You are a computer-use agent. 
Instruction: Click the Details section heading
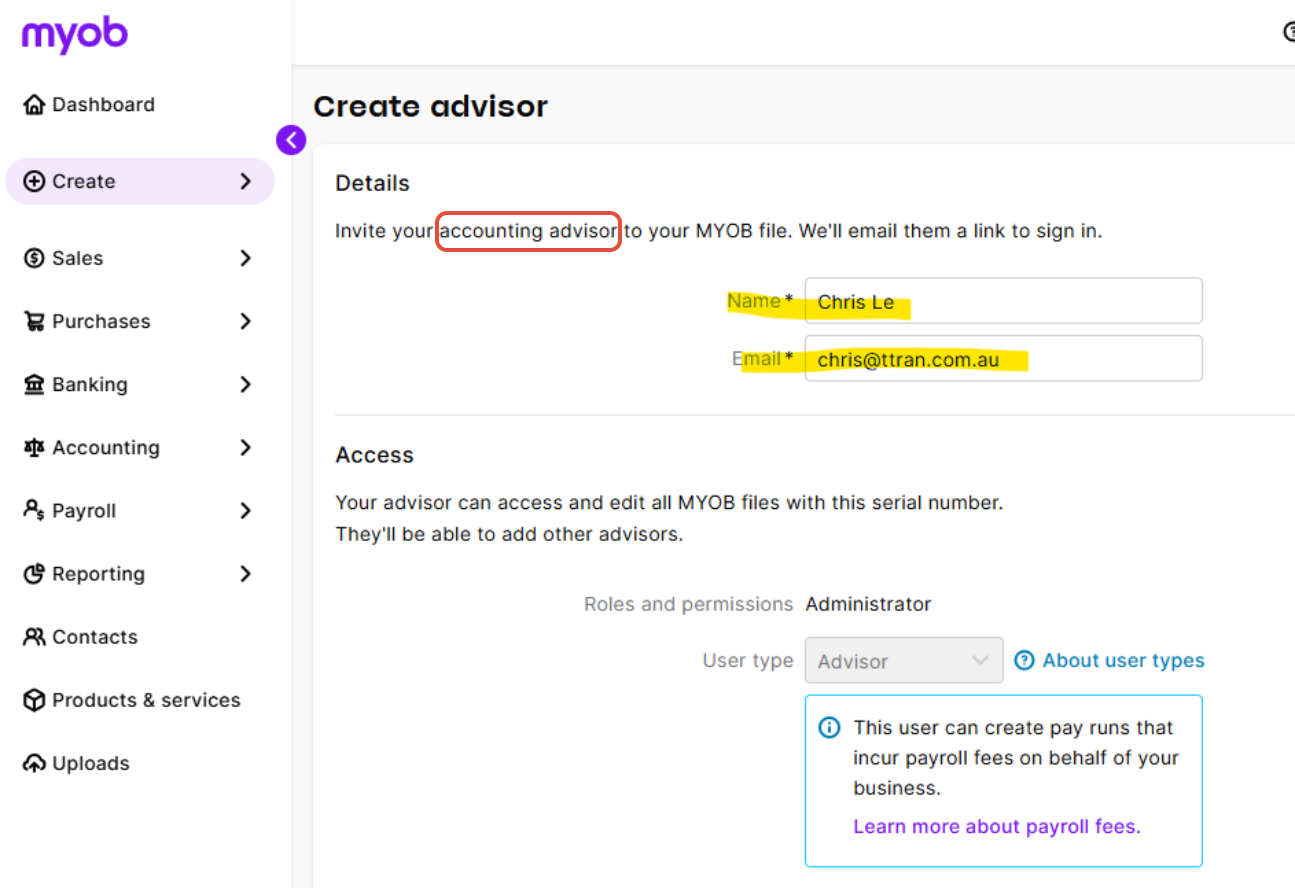[x=373, y=184]
